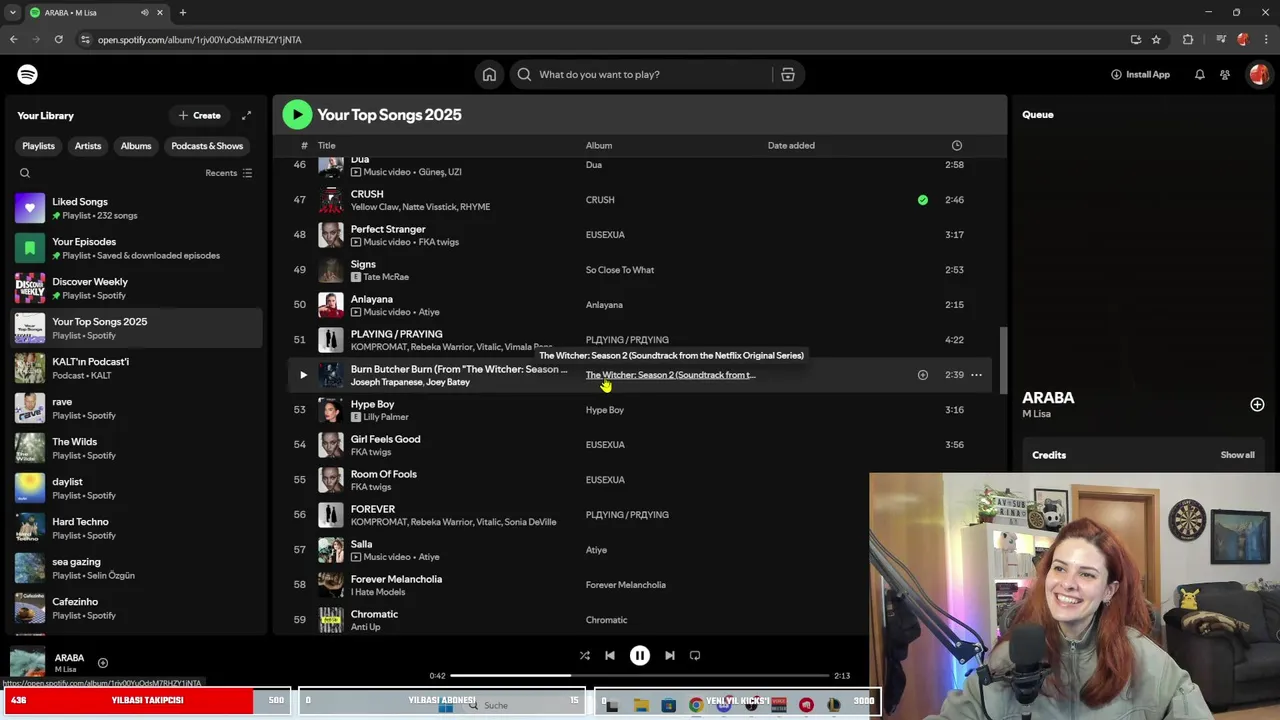Open sea gazing playlist
The width and height of the screenshot is (1280, 720).
click(x=137, y=568)
